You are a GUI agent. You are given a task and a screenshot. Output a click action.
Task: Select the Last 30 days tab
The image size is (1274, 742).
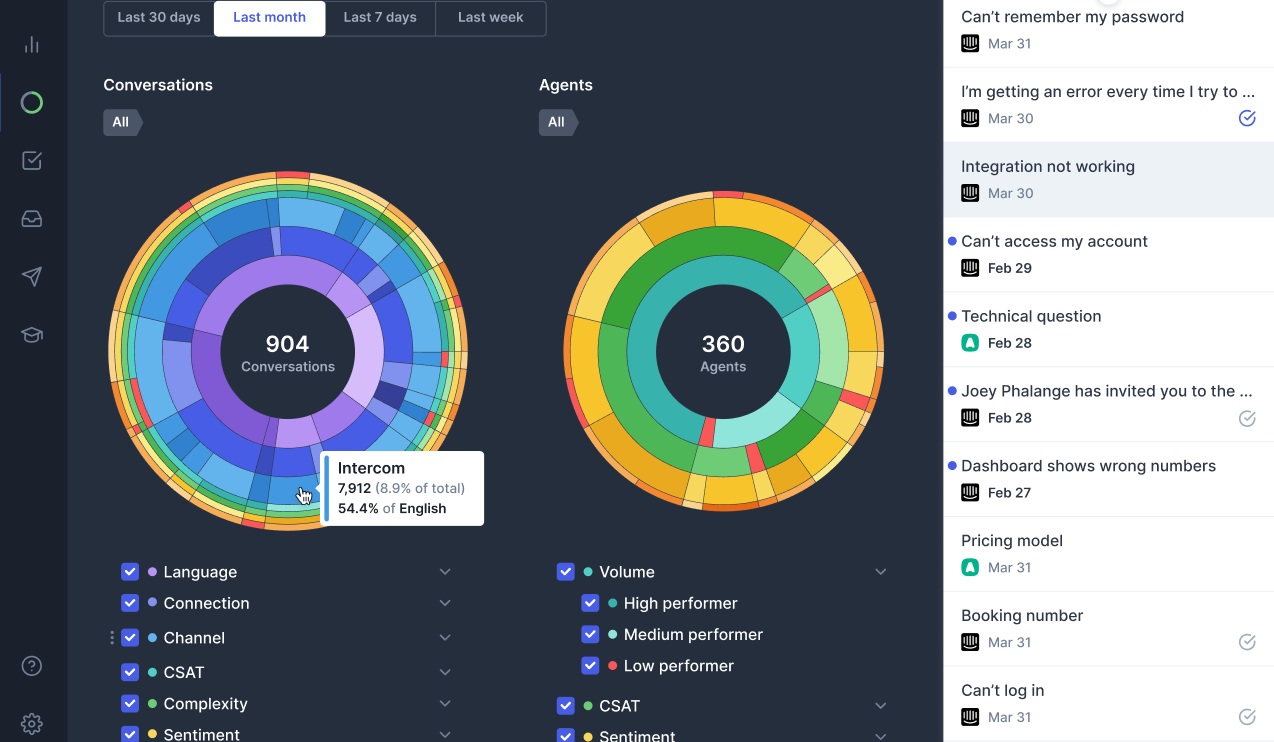pyautogui.click(x=159, y=18)
